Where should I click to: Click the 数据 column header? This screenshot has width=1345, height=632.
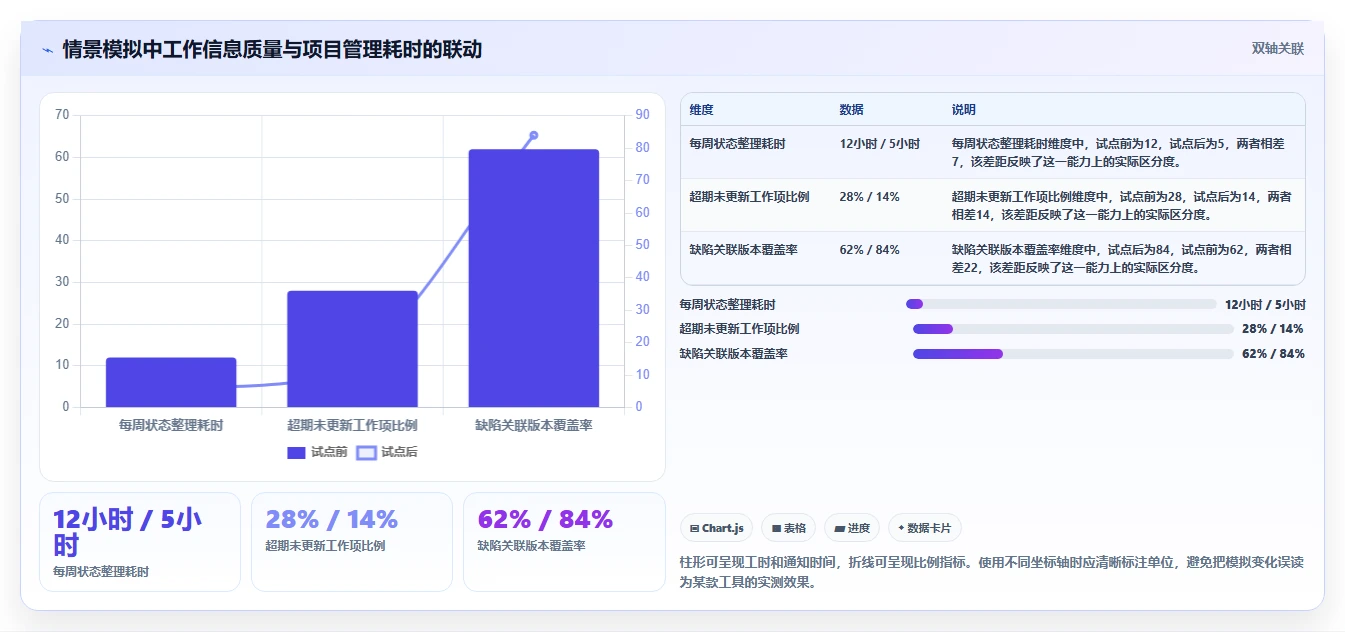click(x=852, y=110)
